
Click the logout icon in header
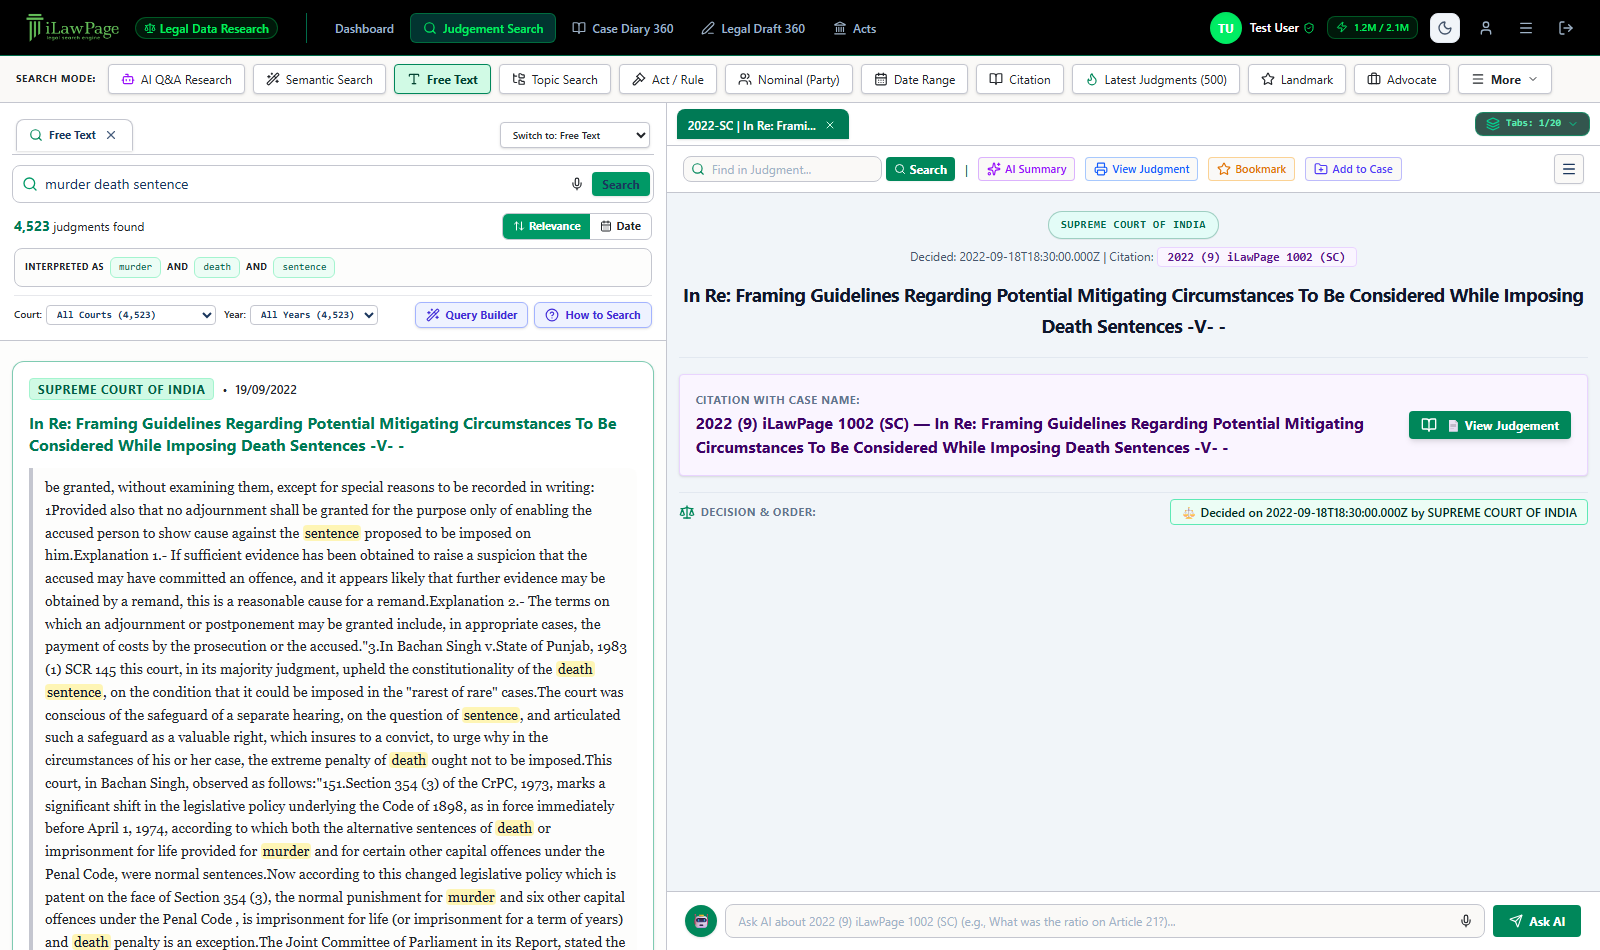click(1566, 28)
